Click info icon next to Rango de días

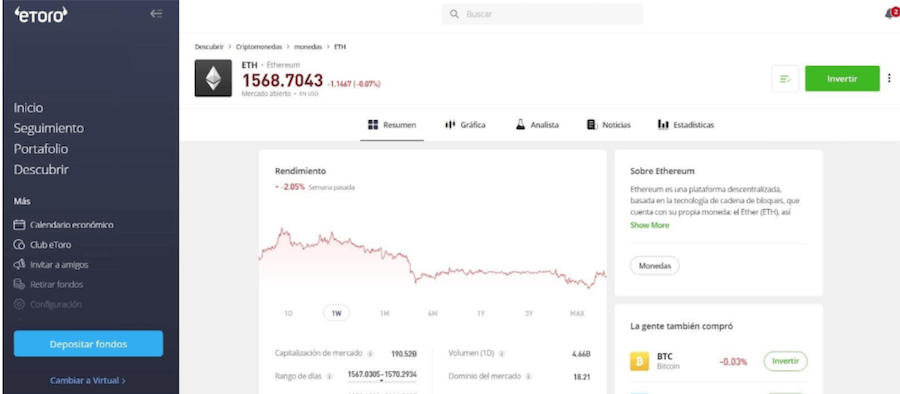coord(329,376)
